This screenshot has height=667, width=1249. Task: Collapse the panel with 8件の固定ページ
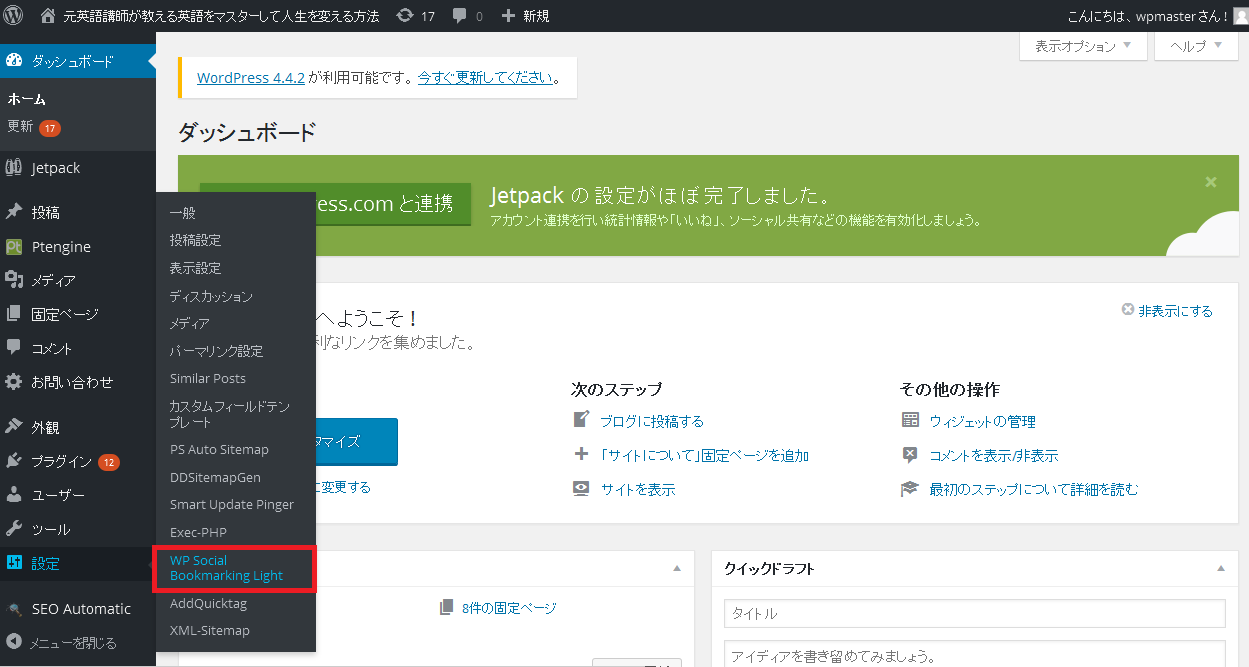(677, 568)
